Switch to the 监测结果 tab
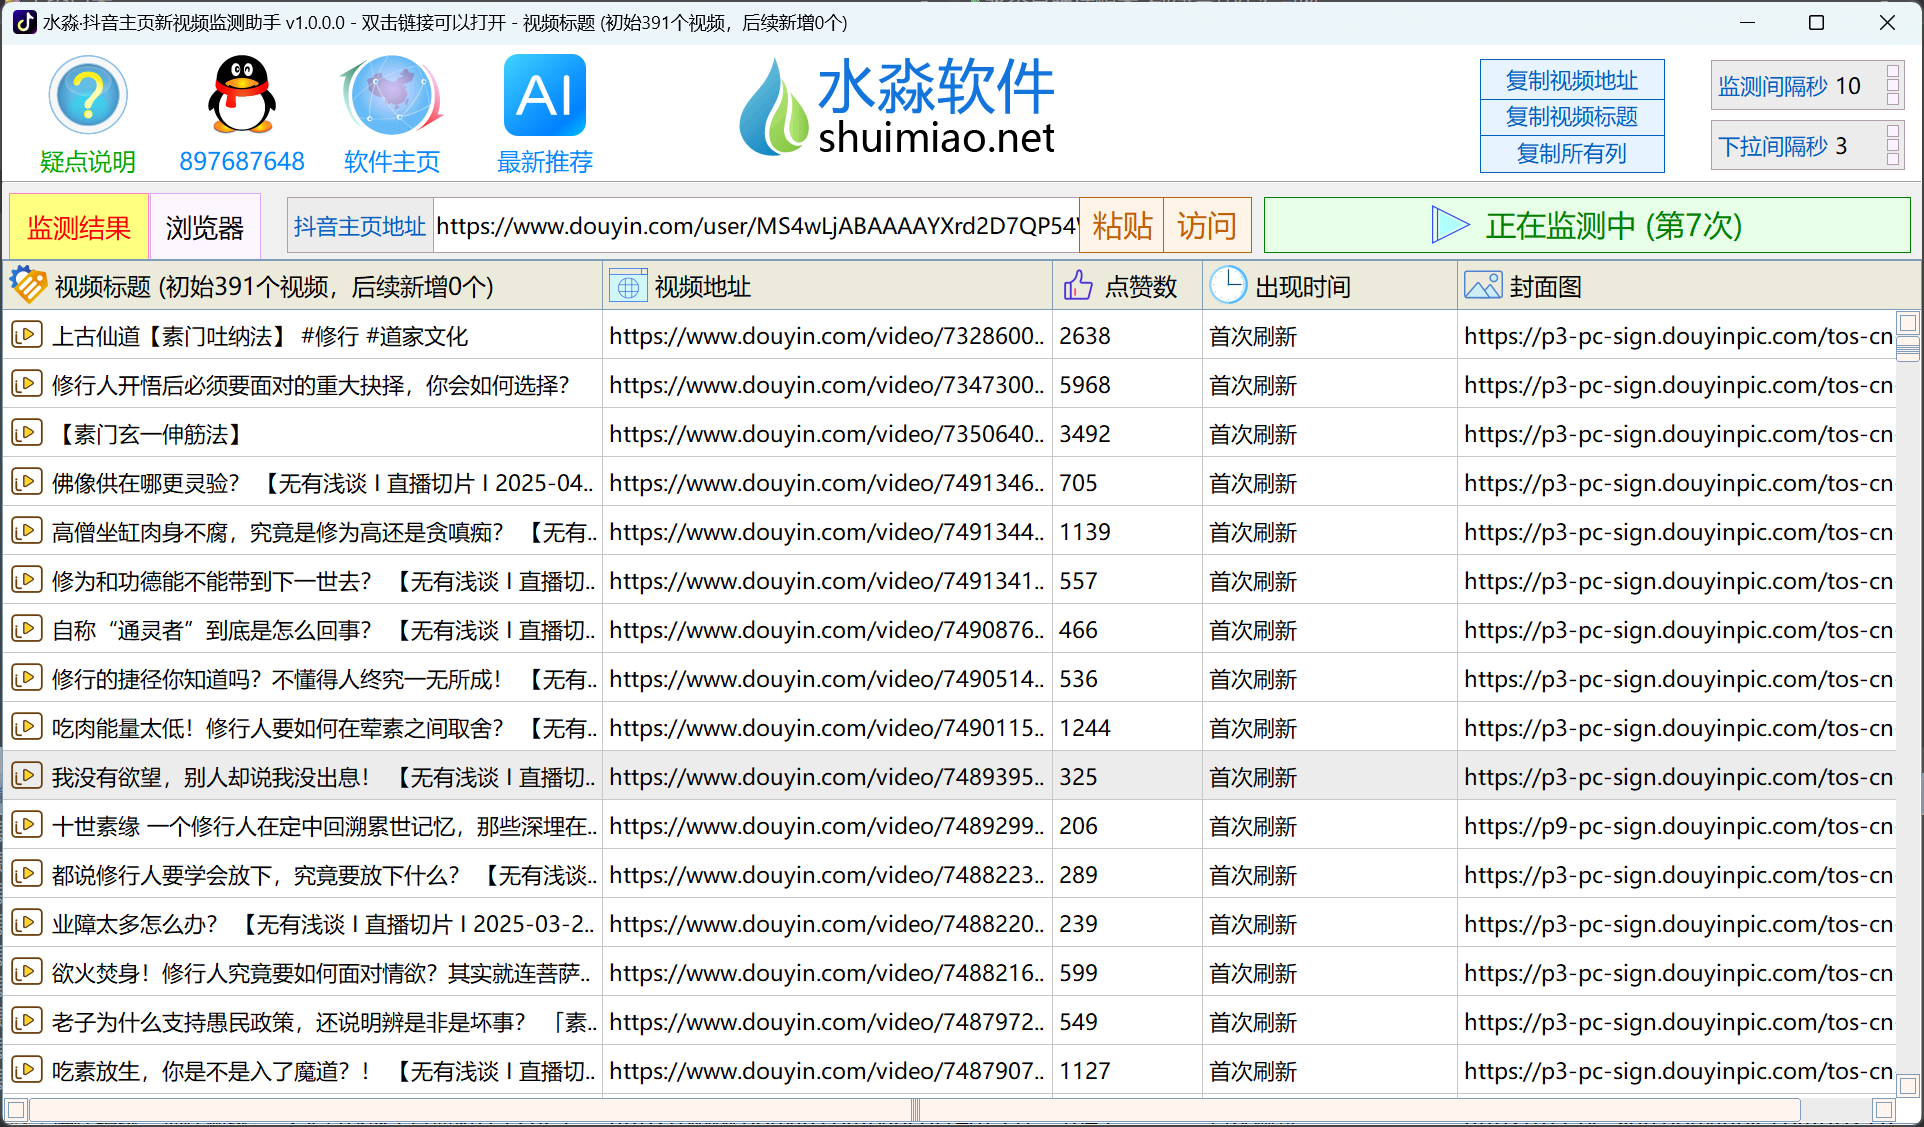 point(78,227)
